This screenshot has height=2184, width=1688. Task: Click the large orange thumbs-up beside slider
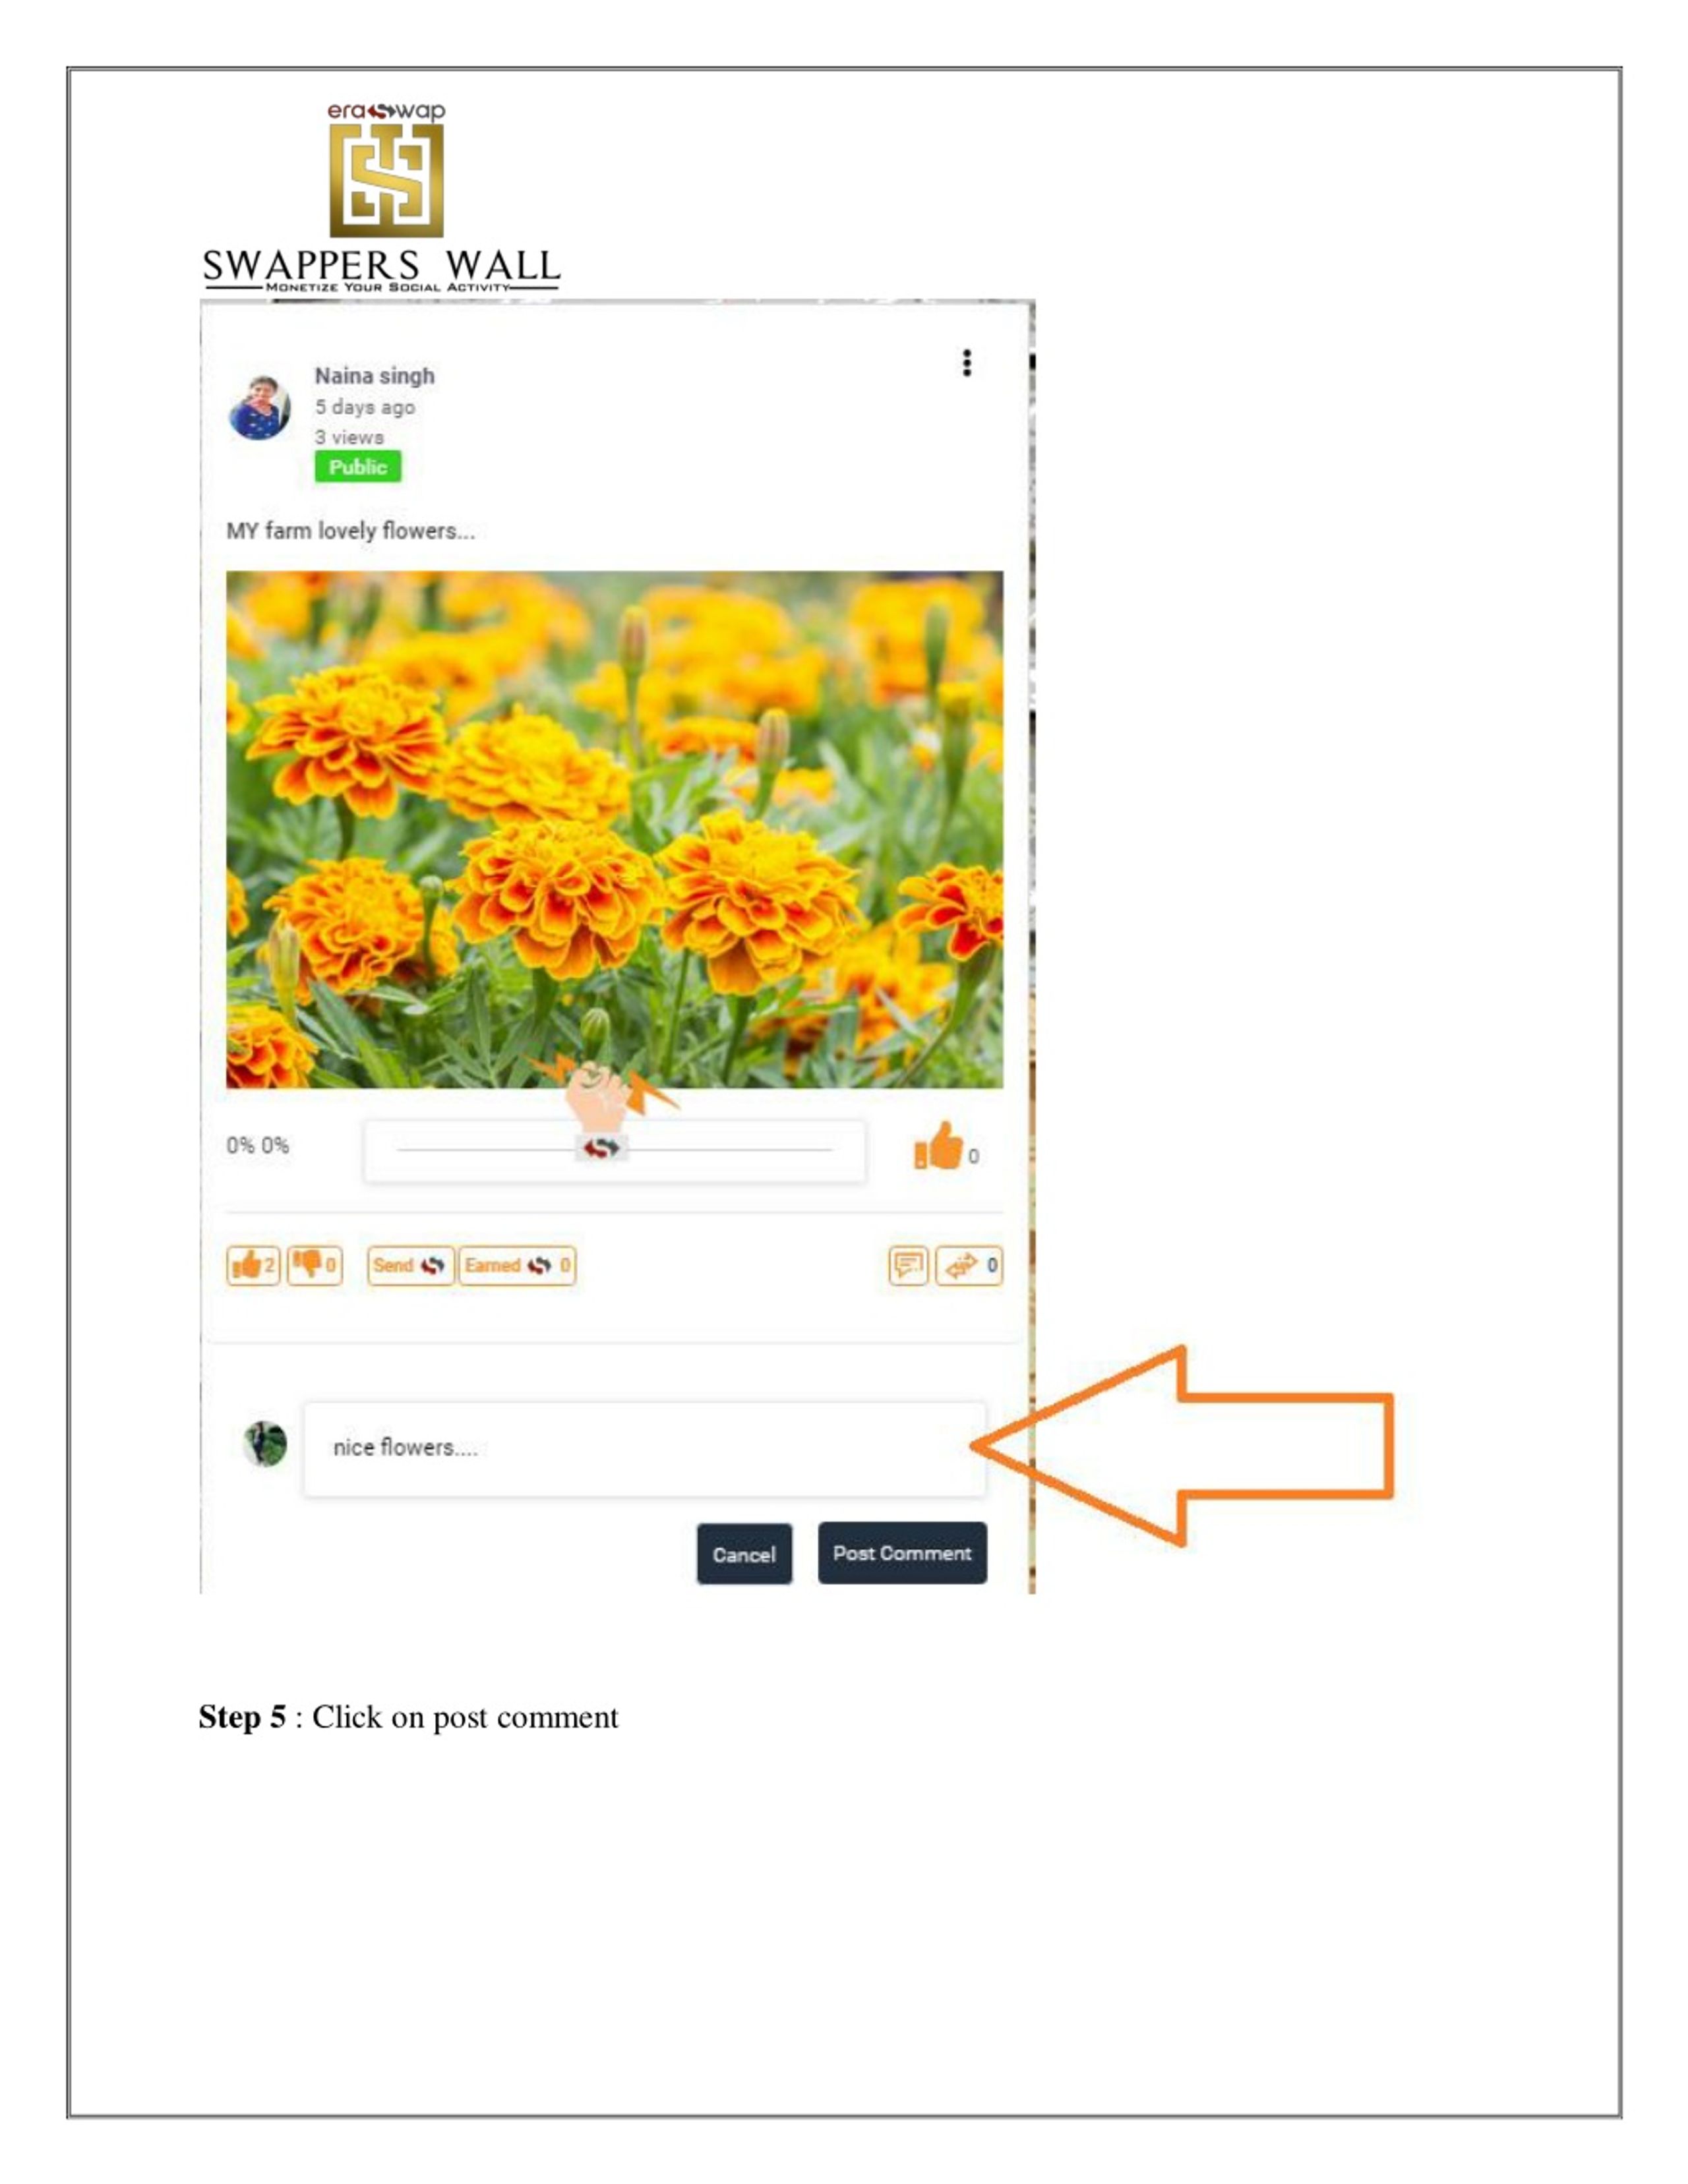(938, 1146)
